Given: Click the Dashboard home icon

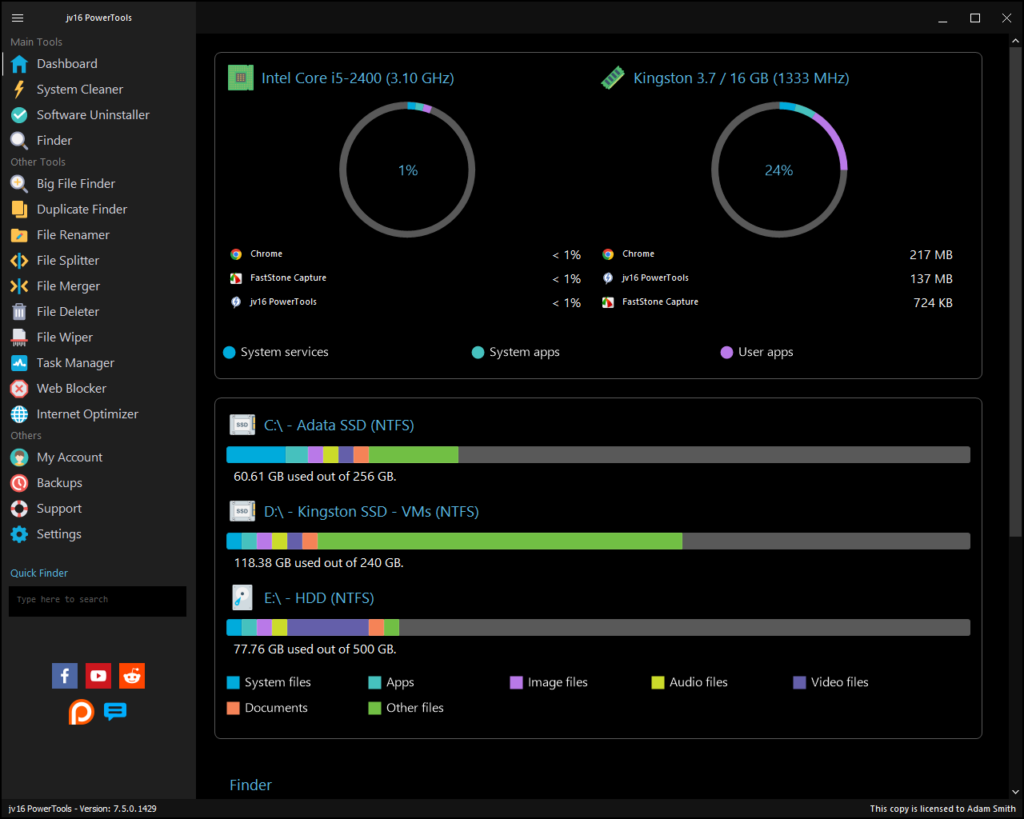Looking at the screenshot, I should pyautogui.click(x=20, y=64).
